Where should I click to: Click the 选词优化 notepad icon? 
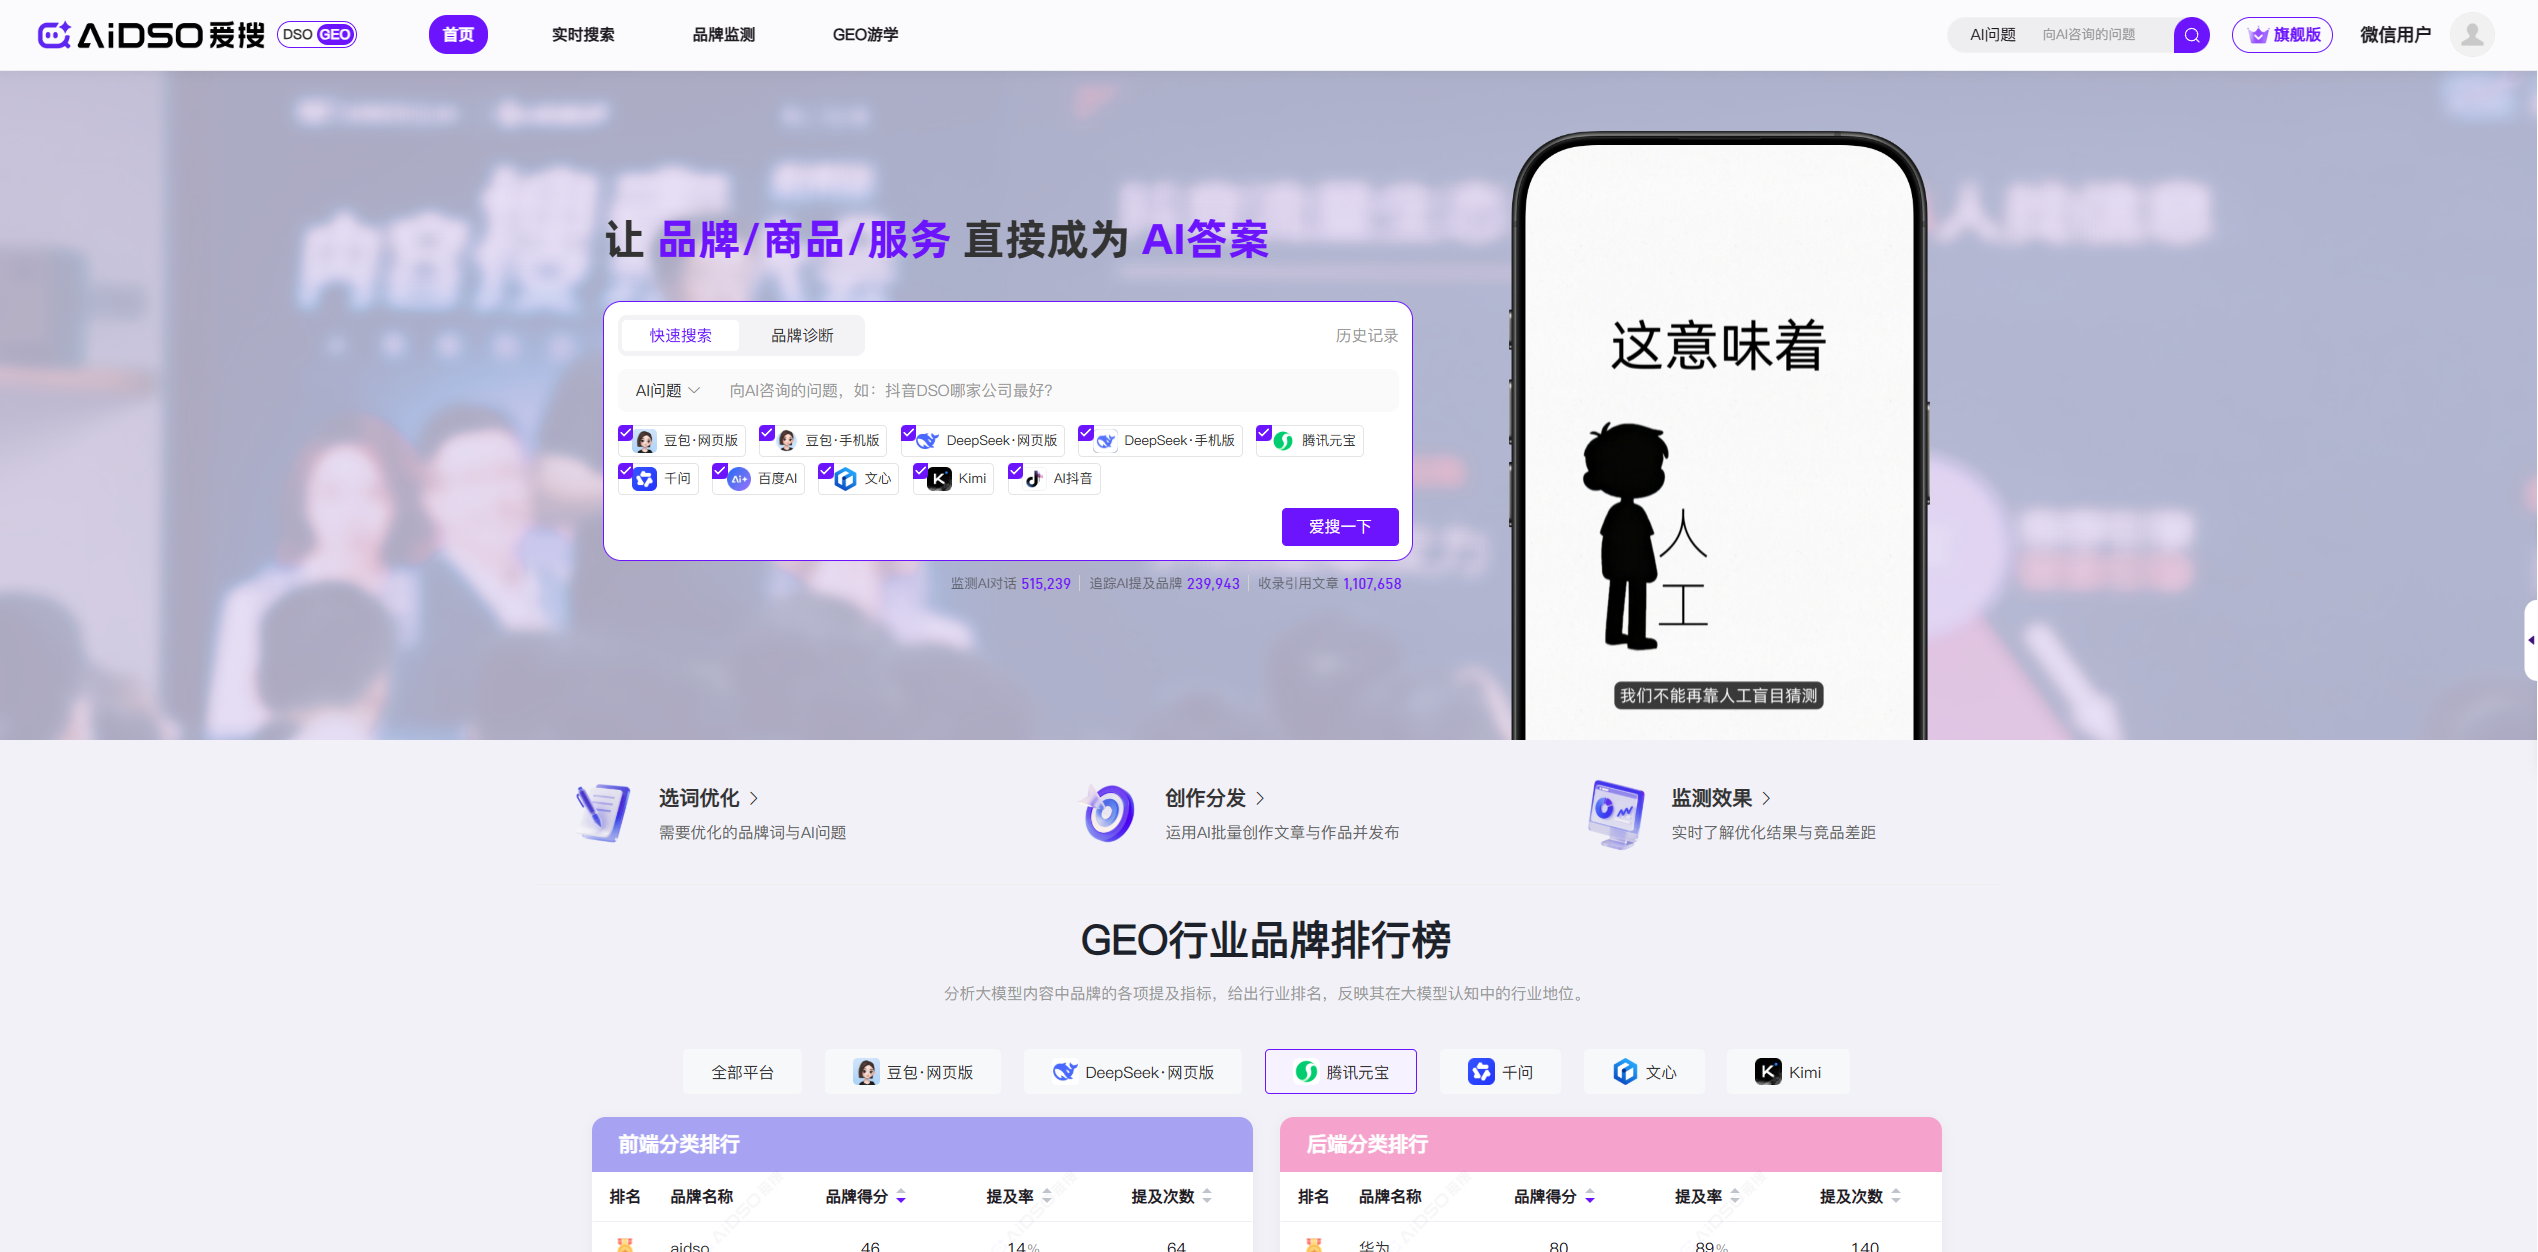coord(603,813)
